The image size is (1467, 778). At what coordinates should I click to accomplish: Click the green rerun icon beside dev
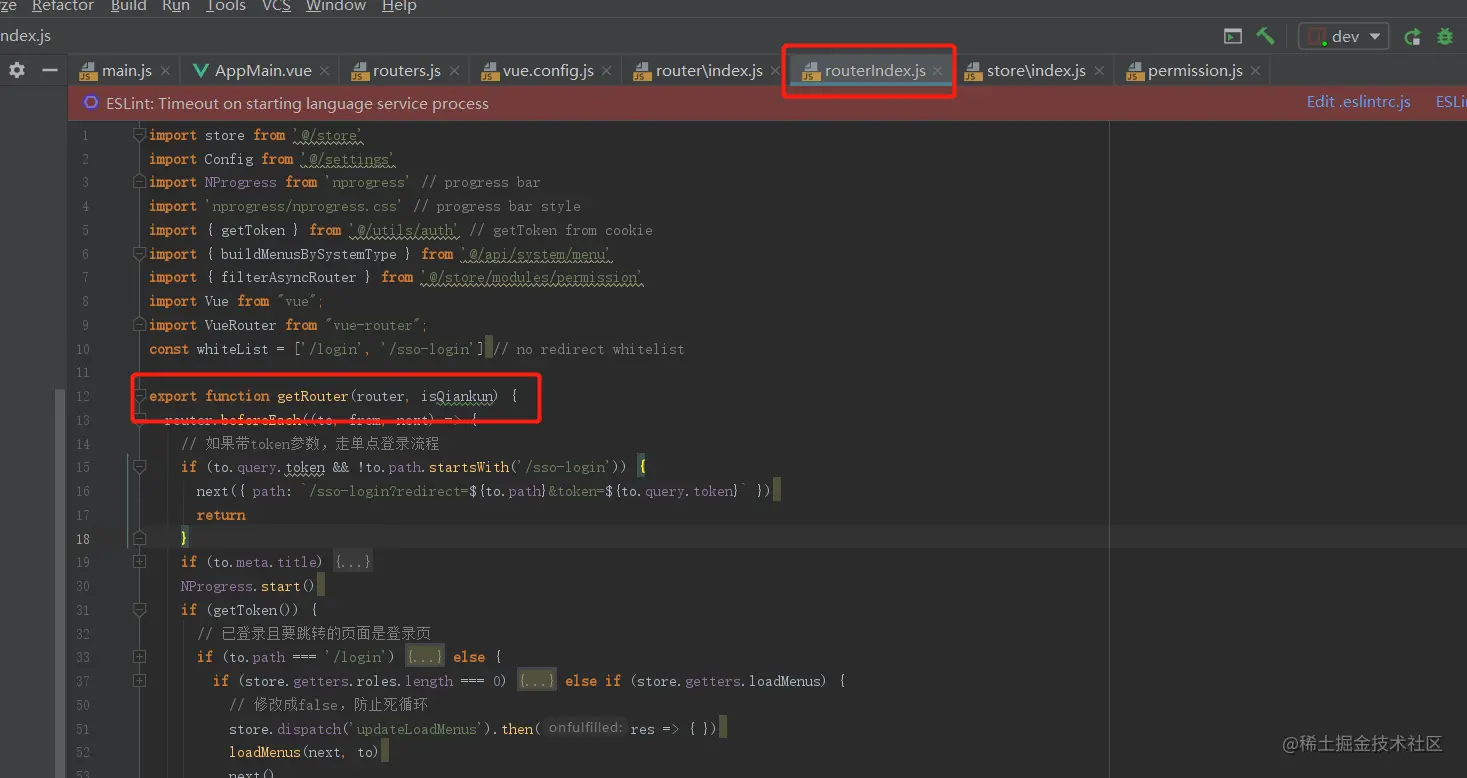1412,37
